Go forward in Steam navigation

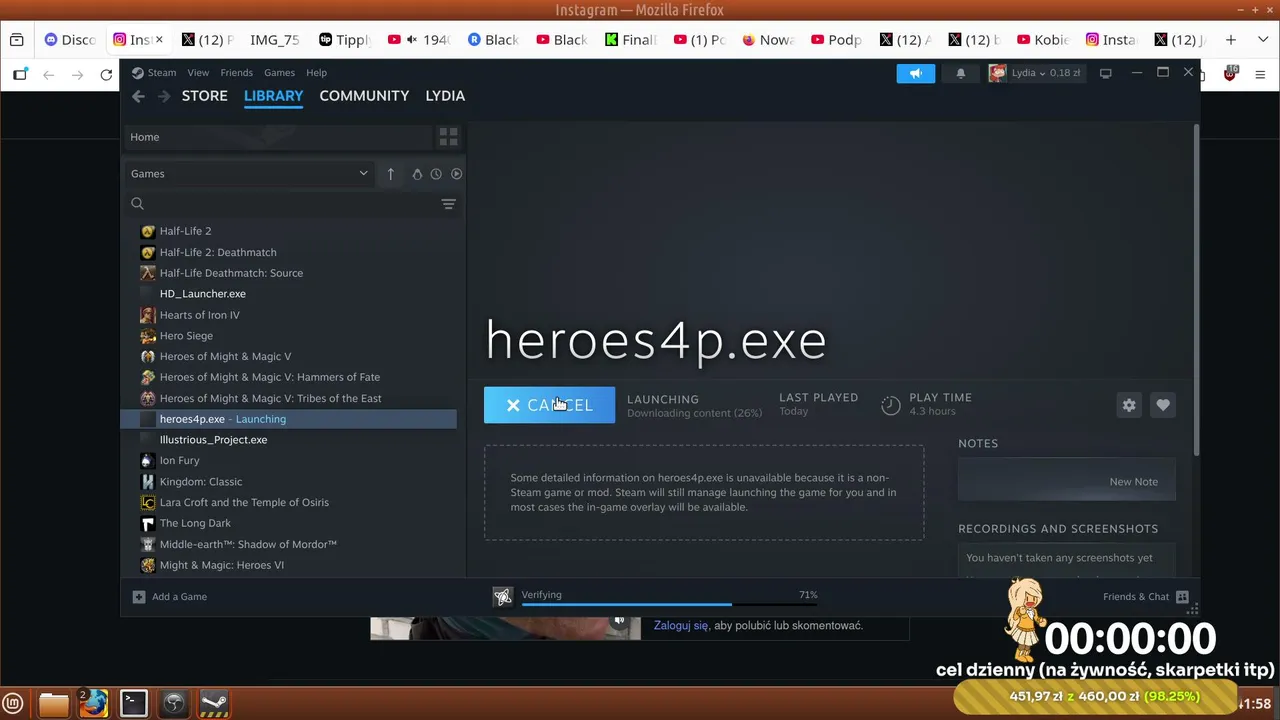click(x=164, y=96)
